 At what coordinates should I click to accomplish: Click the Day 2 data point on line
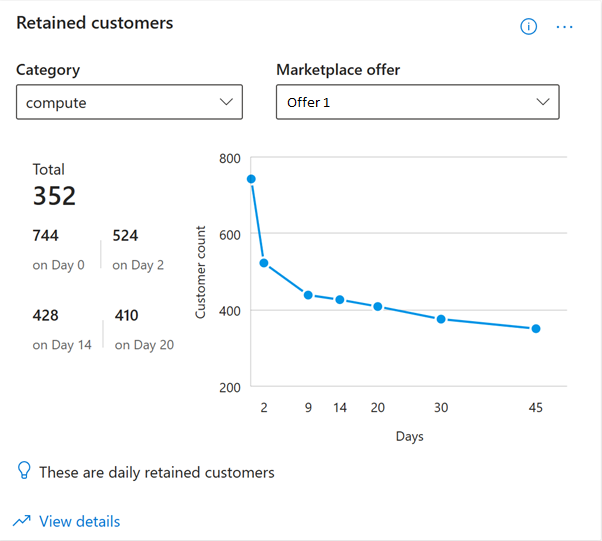264,263
